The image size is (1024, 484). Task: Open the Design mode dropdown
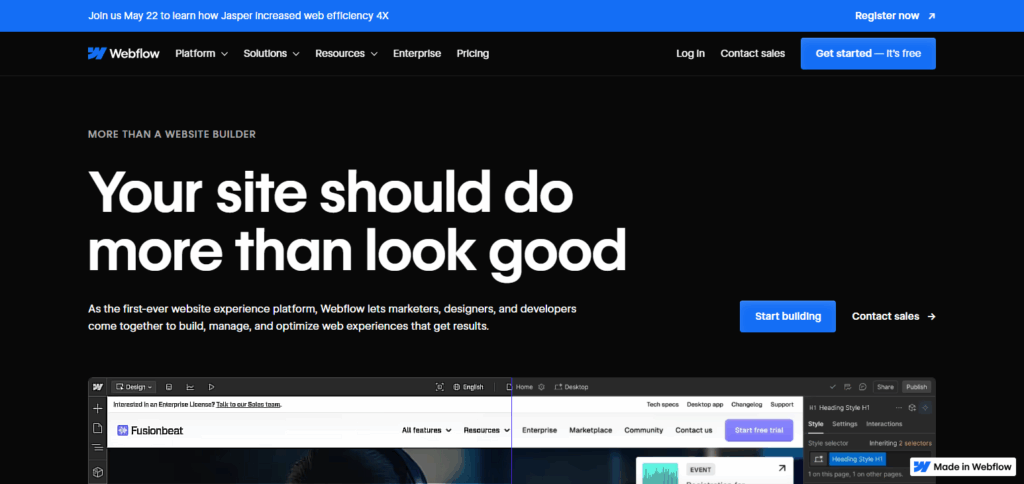pos(134,387)
